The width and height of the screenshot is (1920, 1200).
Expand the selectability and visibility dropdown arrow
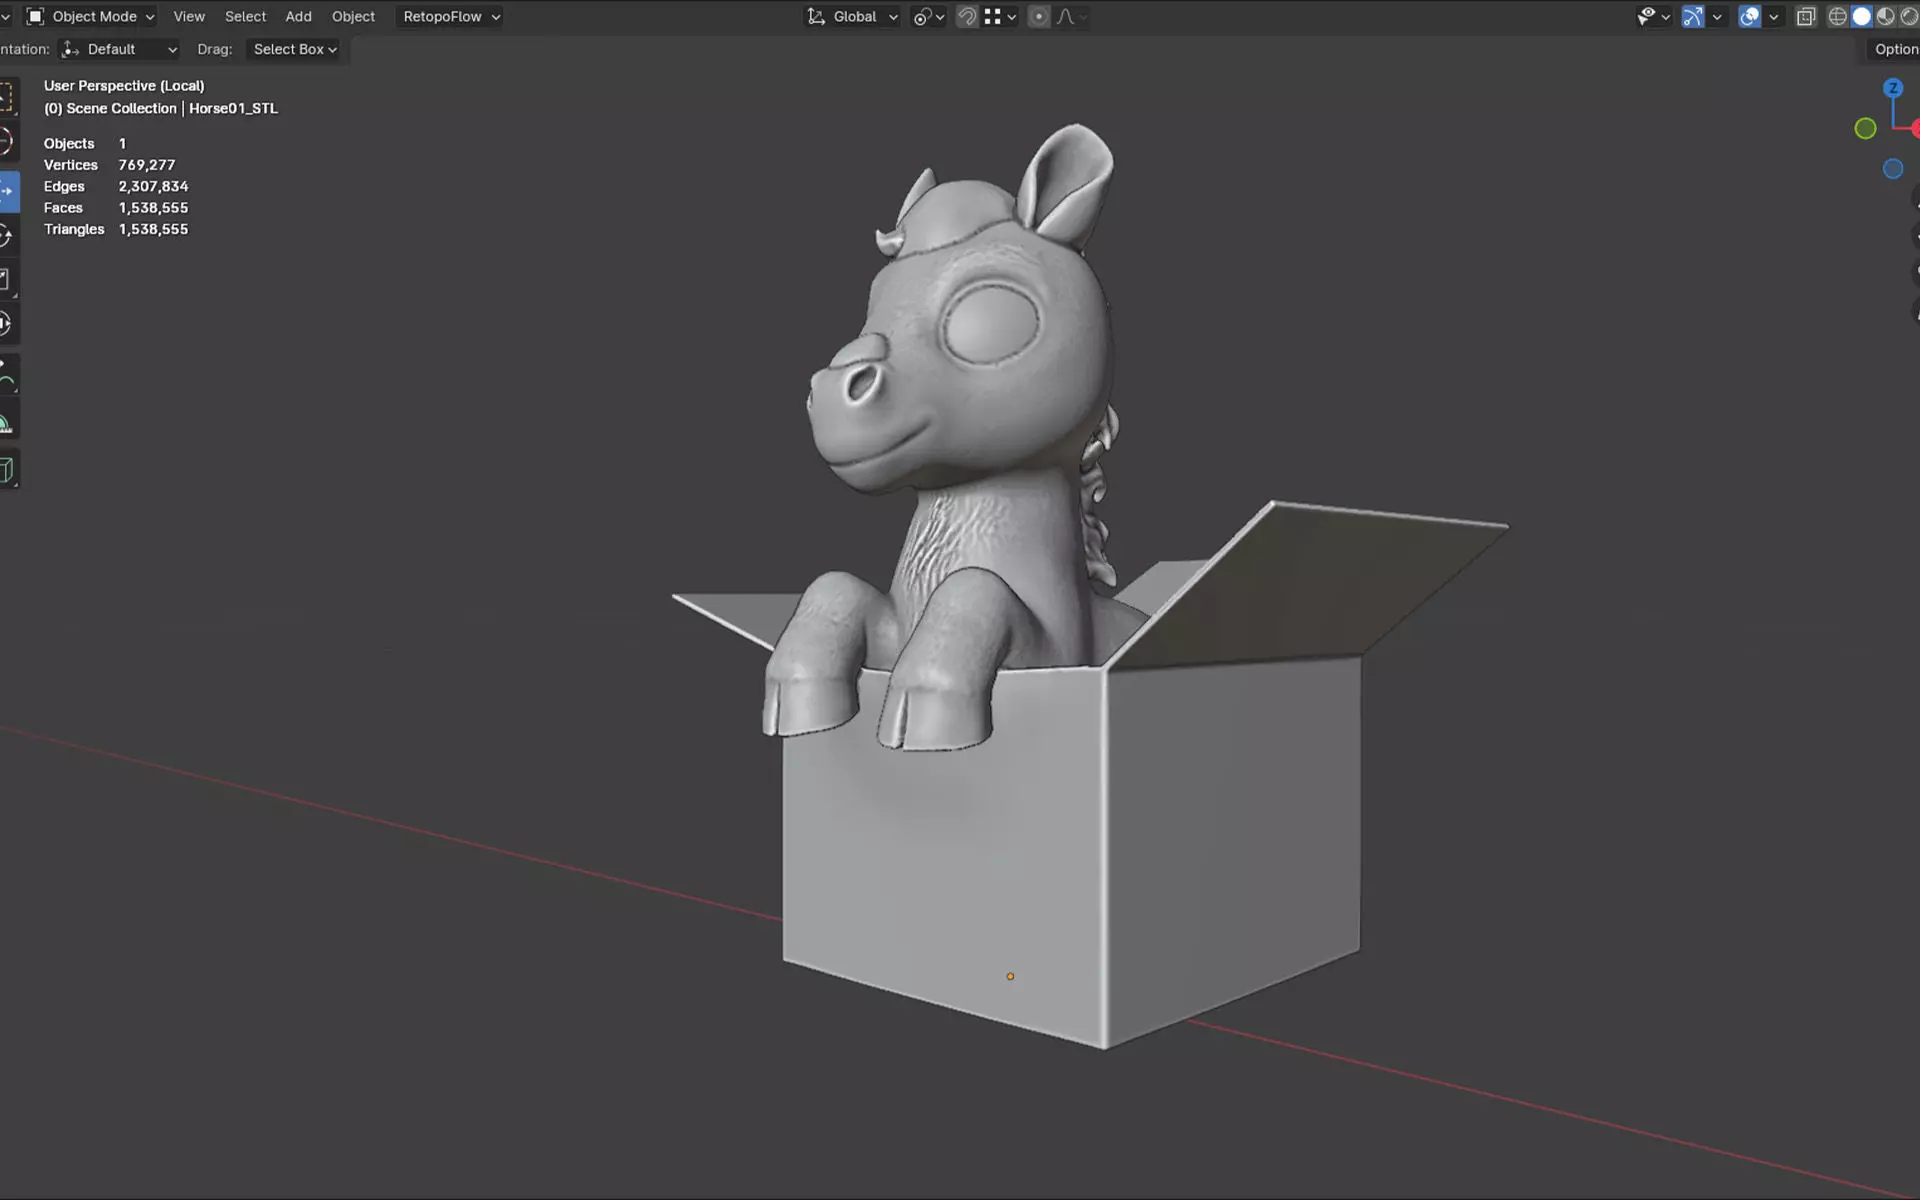[x=1665, y=17]
